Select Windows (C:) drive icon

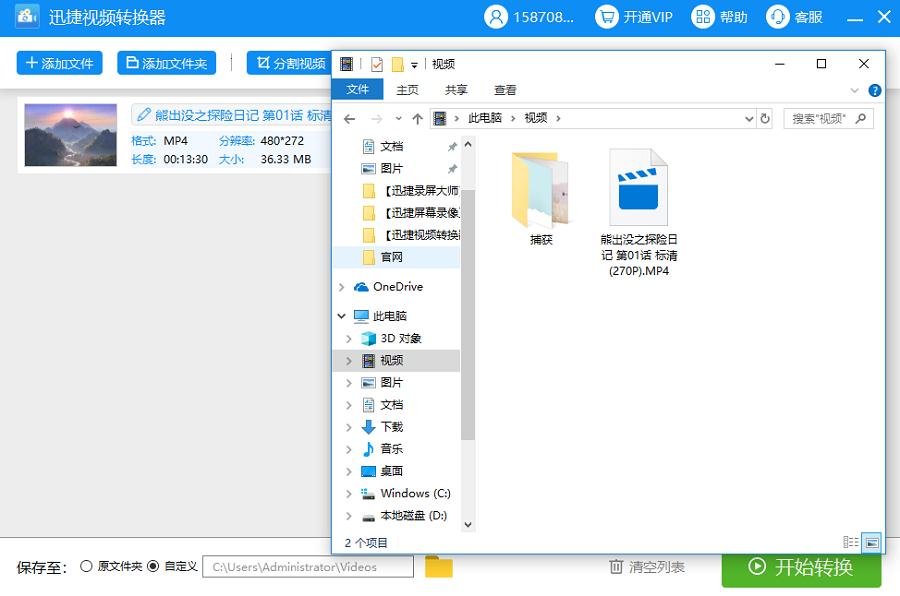tap(368, 494)
